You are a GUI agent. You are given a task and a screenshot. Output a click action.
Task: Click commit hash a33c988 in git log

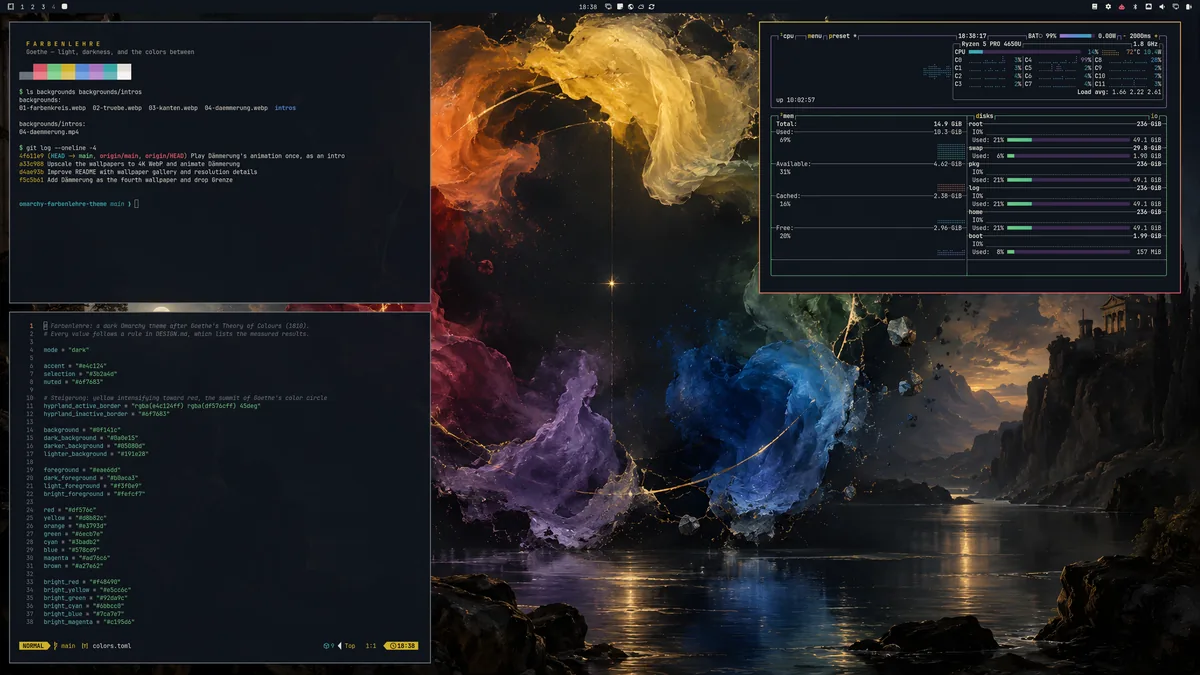[x=32, y=164]
